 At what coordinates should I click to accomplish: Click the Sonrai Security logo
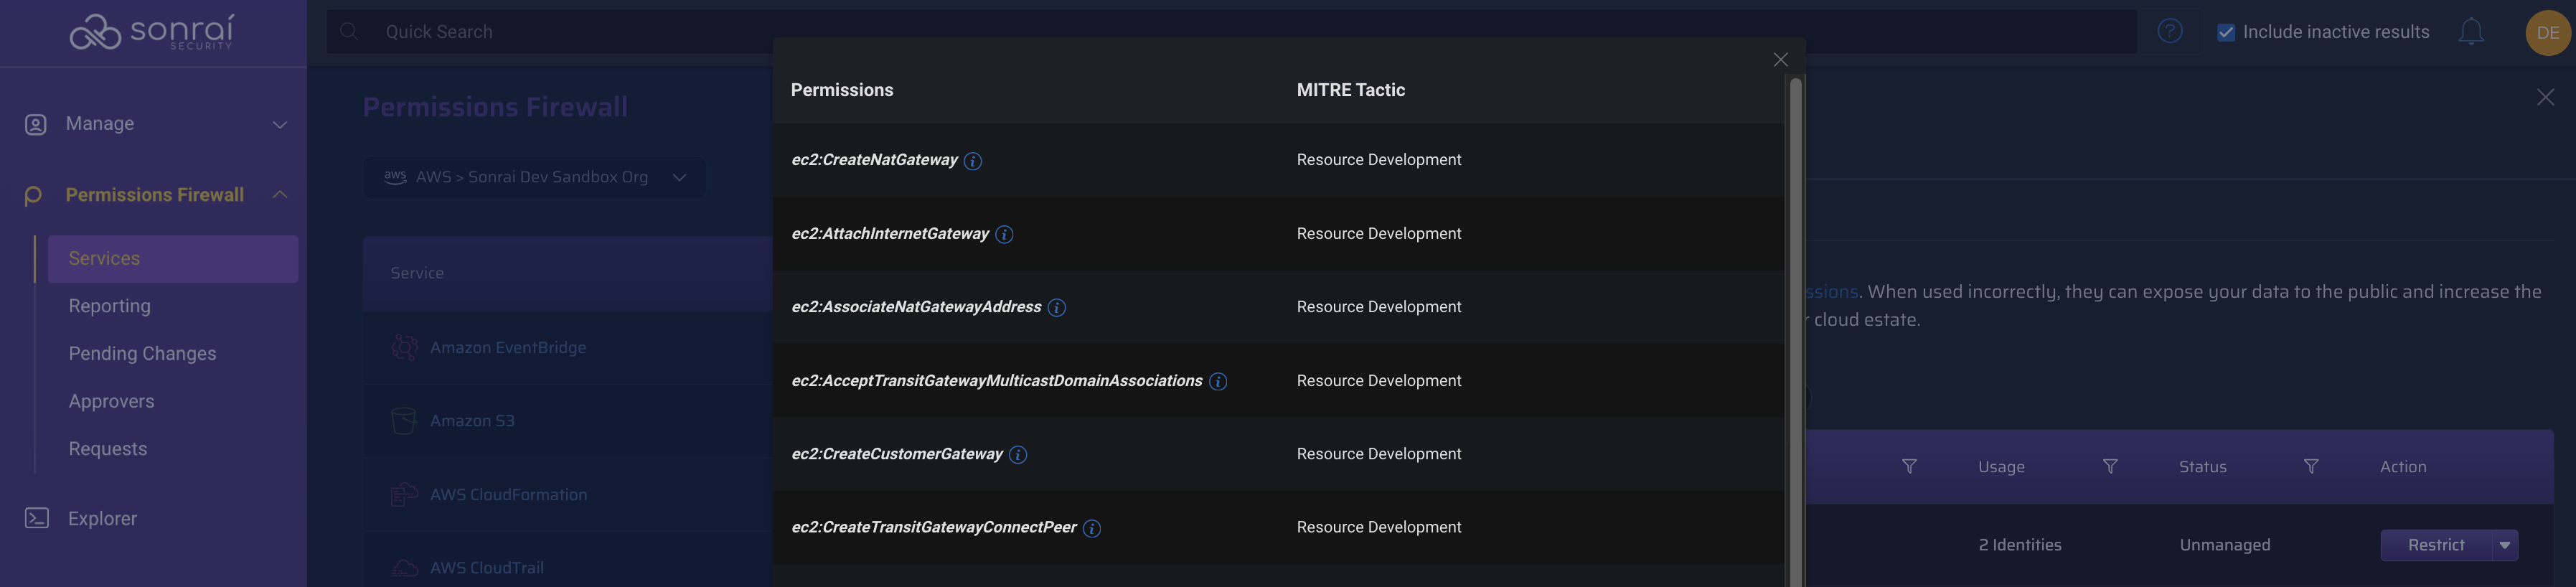[x=152, y=32]
